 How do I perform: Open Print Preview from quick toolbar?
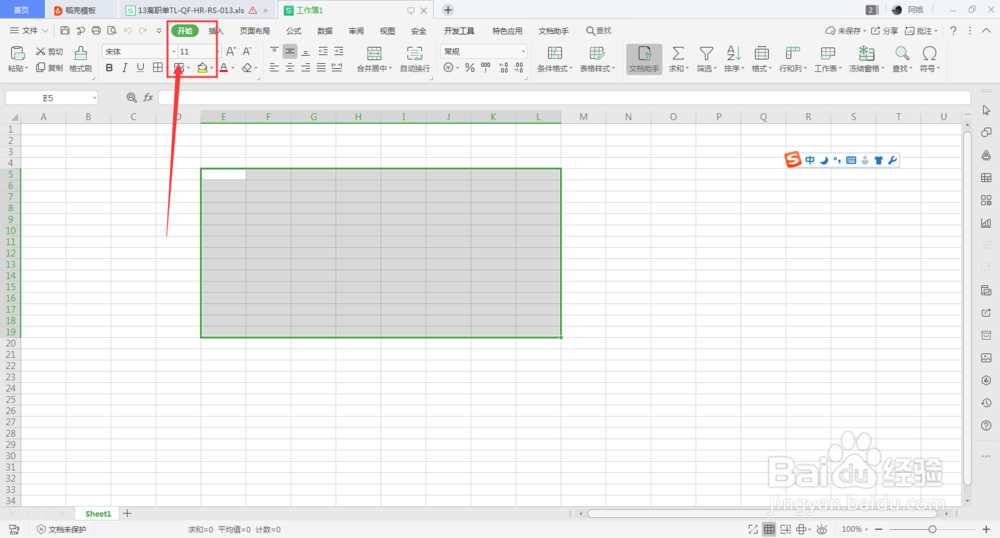(x=112, y=31)
